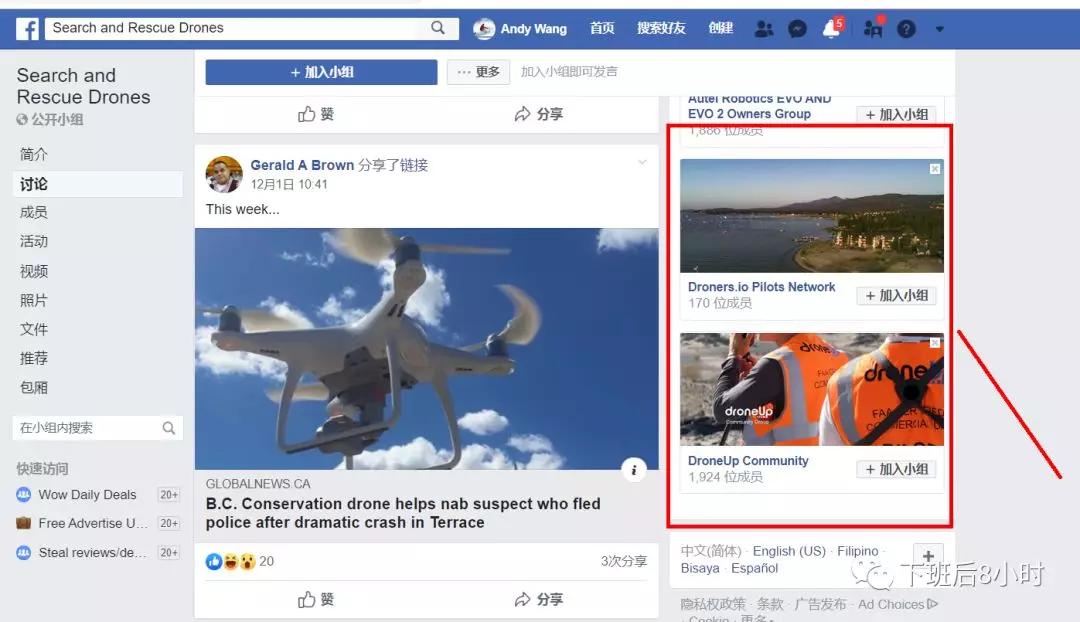
Task: Open the groups shortcut icon with red dot
Action: click(x=873, y=28)
